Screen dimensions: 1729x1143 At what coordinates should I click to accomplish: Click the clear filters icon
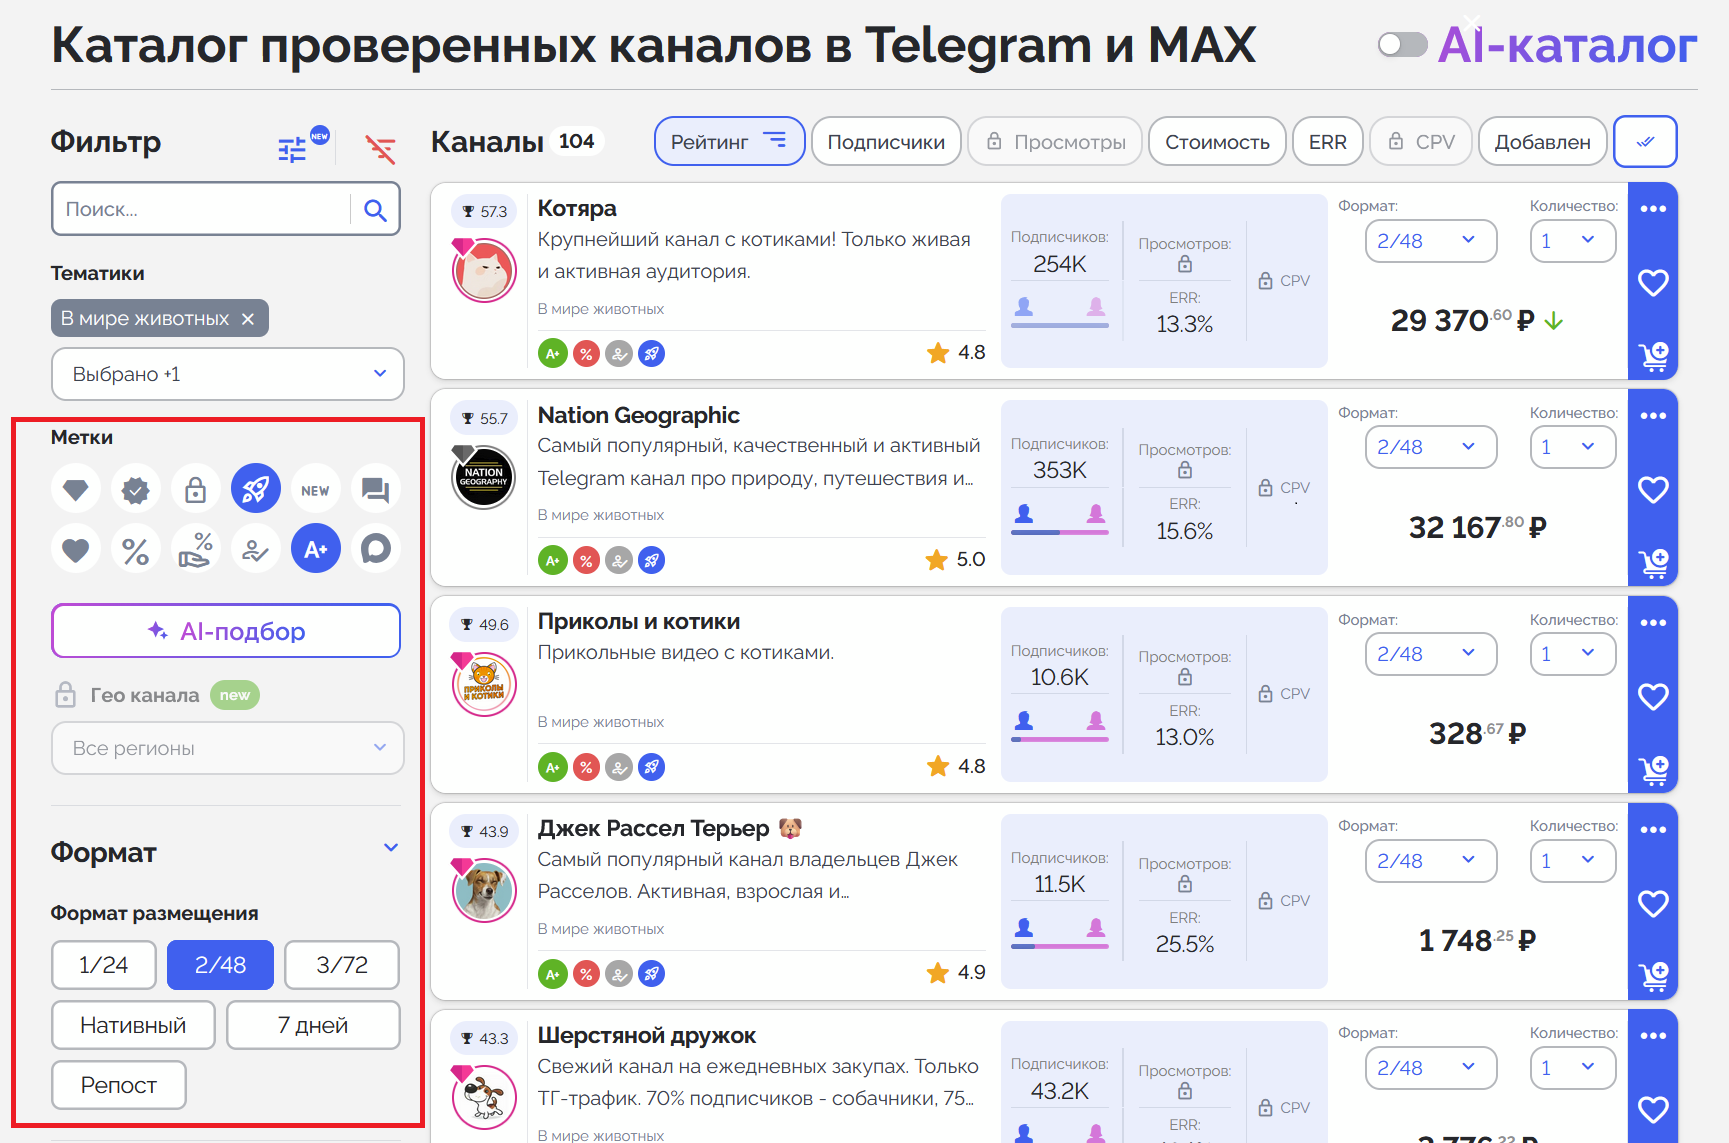(380, 149)
